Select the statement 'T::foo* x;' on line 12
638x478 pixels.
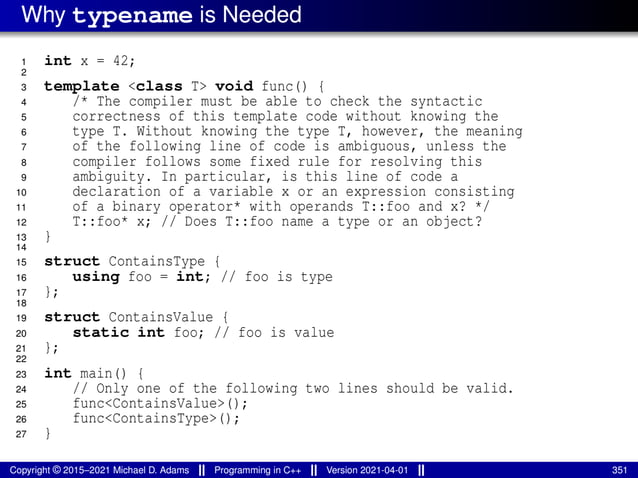(111, 222)
